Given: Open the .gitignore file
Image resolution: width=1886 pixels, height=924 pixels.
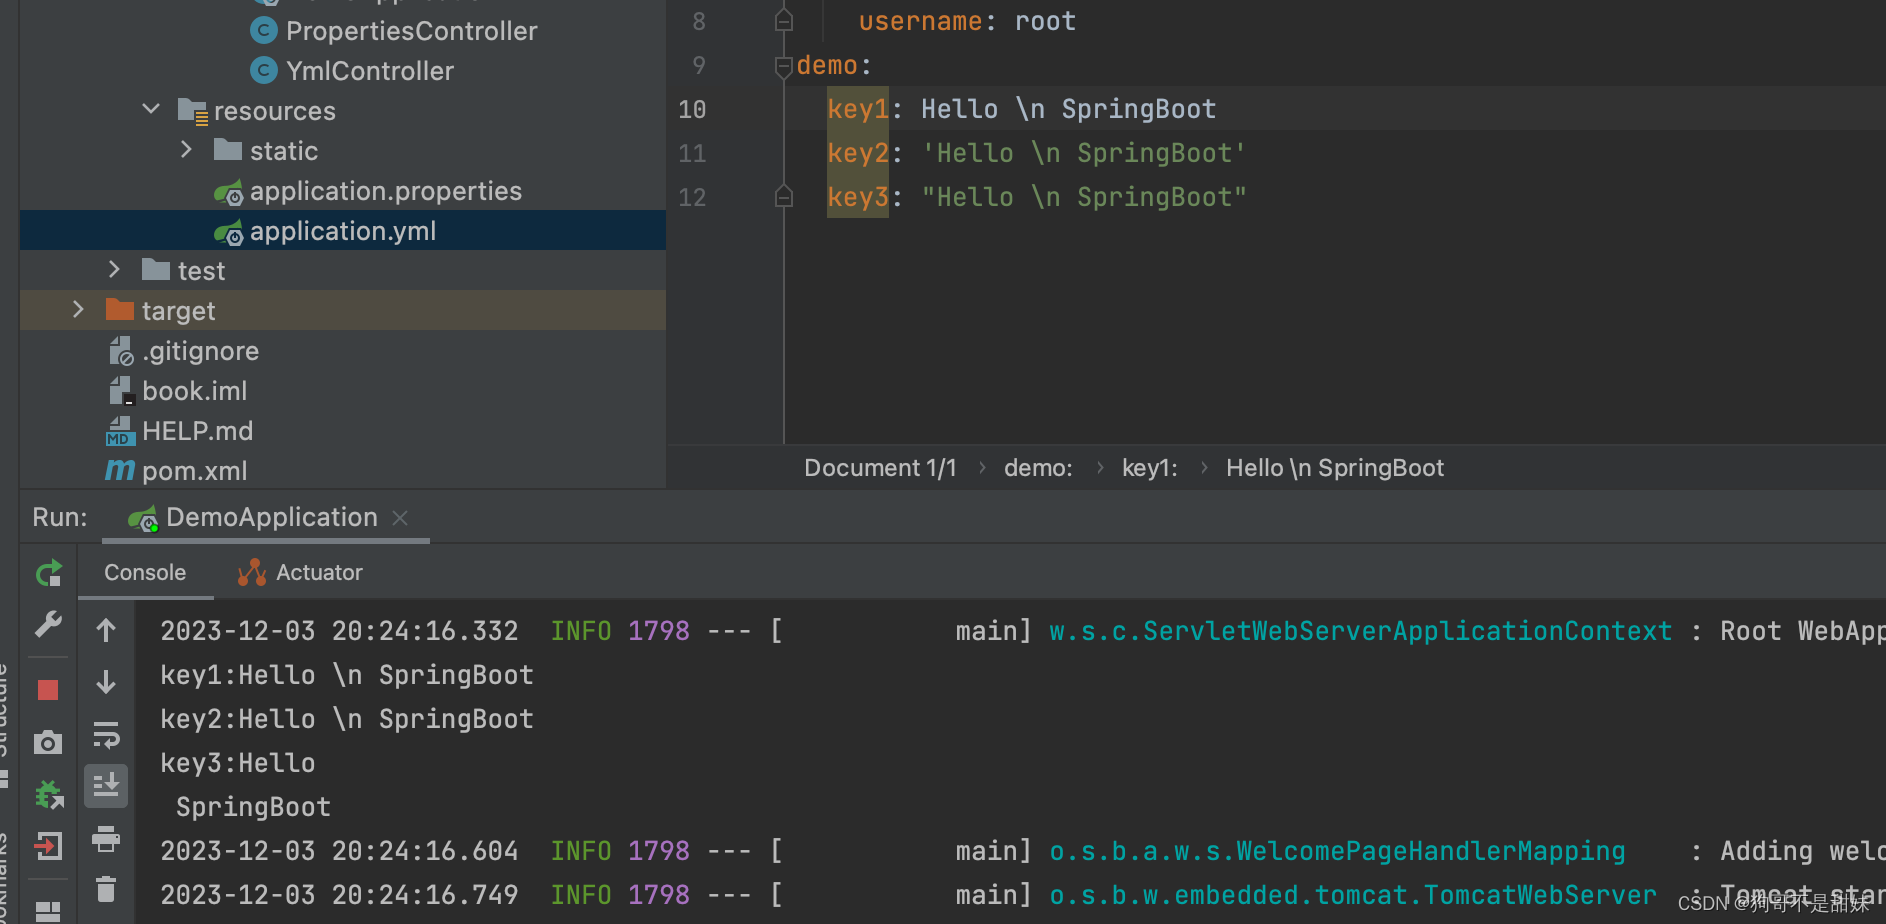Looking at the screenshot, I should coord(200,351).
